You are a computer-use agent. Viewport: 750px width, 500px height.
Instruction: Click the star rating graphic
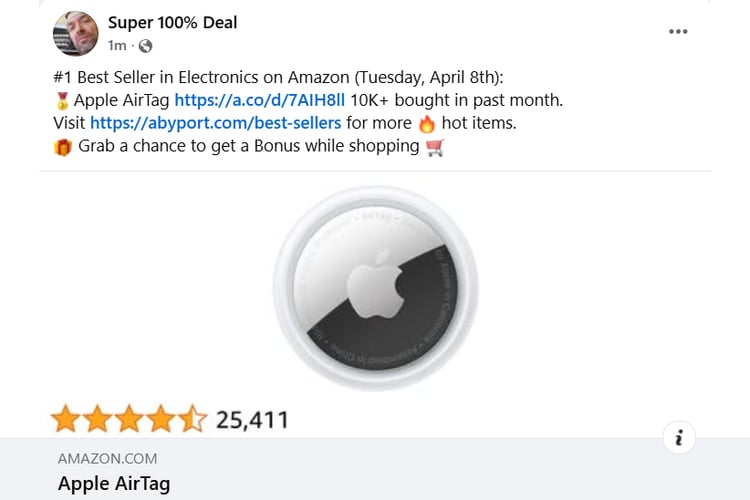click(x=129, y=419)
